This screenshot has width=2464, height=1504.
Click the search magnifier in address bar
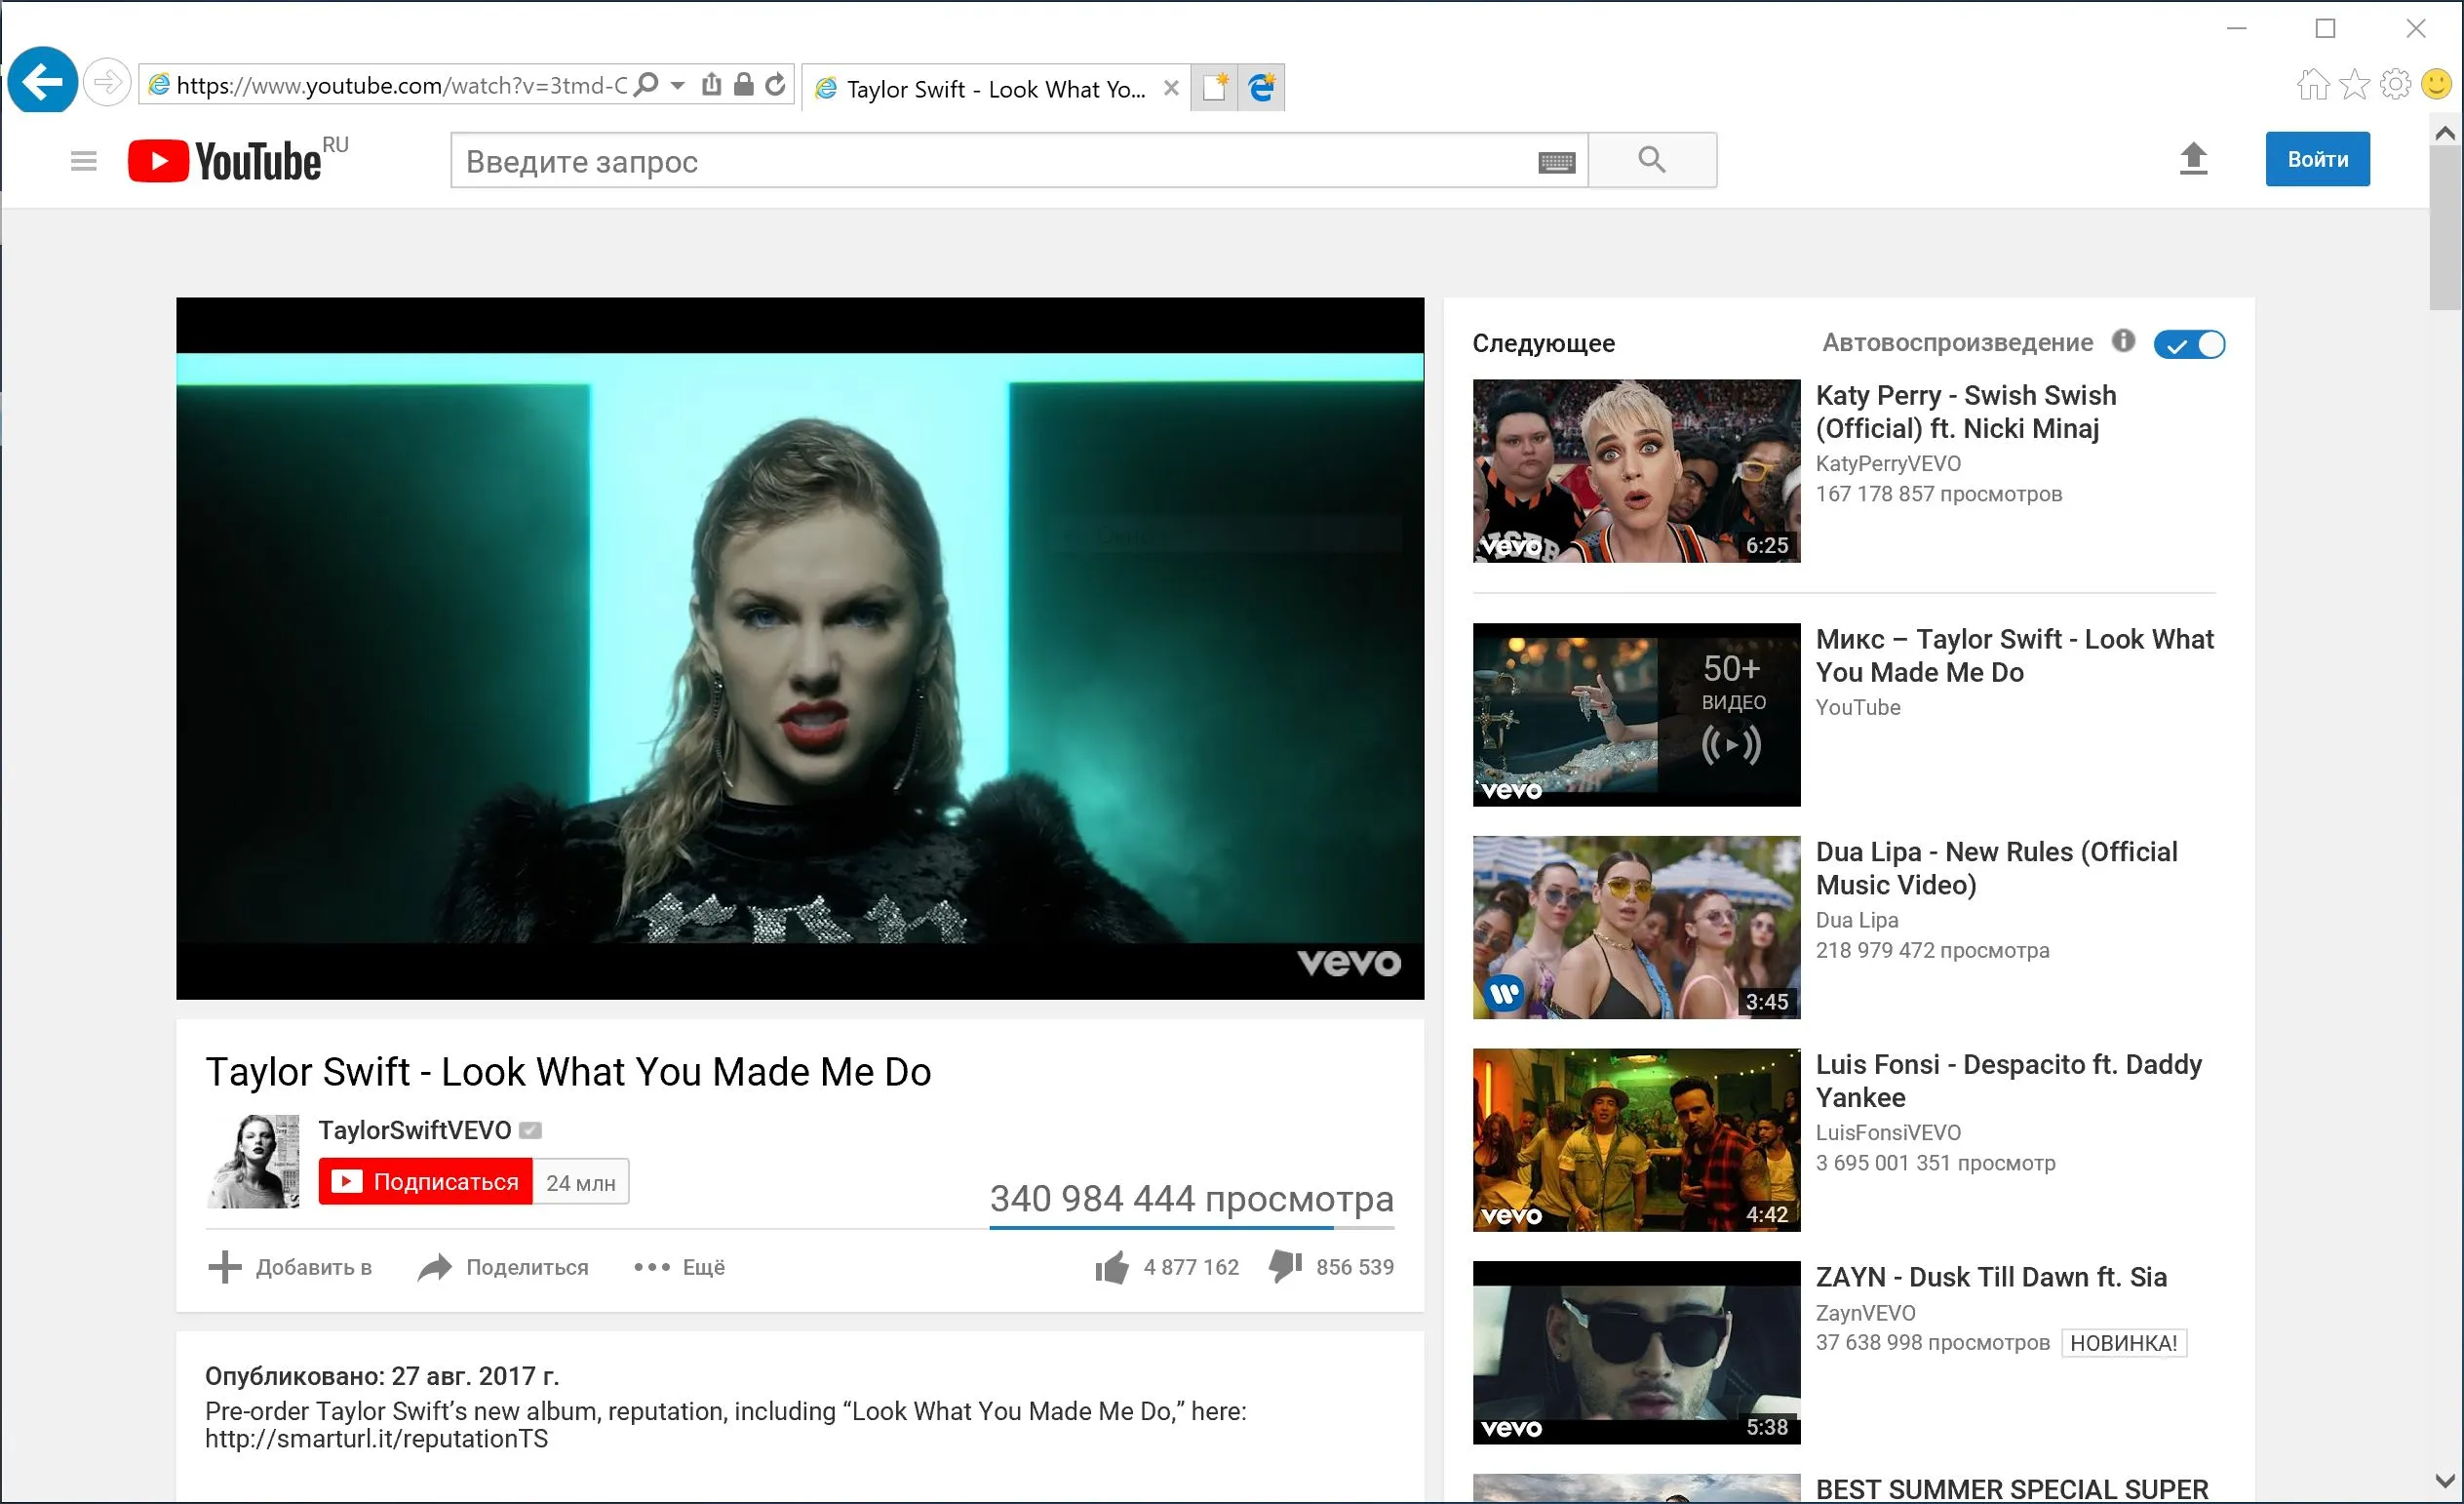tap(647, 84)
